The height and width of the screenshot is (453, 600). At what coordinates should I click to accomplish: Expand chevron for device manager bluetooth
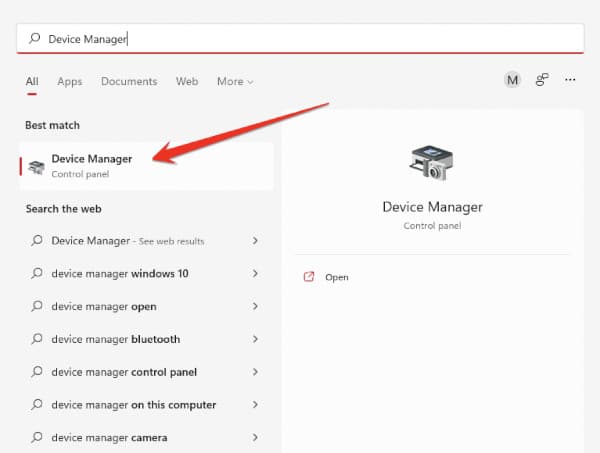(x=255, y=339)
